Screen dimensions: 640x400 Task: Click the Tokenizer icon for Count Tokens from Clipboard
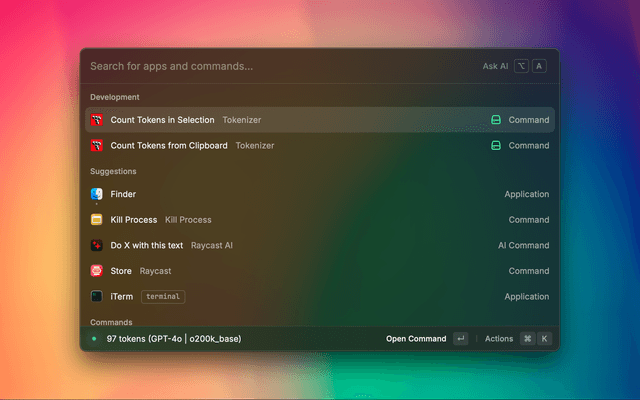97,146
